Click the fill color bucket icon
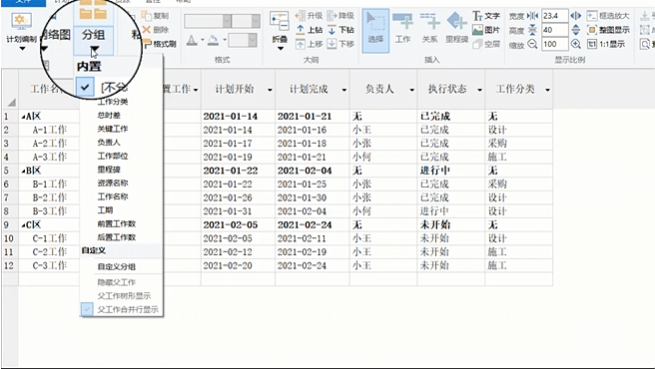The image size is (655, 369). 213,41
